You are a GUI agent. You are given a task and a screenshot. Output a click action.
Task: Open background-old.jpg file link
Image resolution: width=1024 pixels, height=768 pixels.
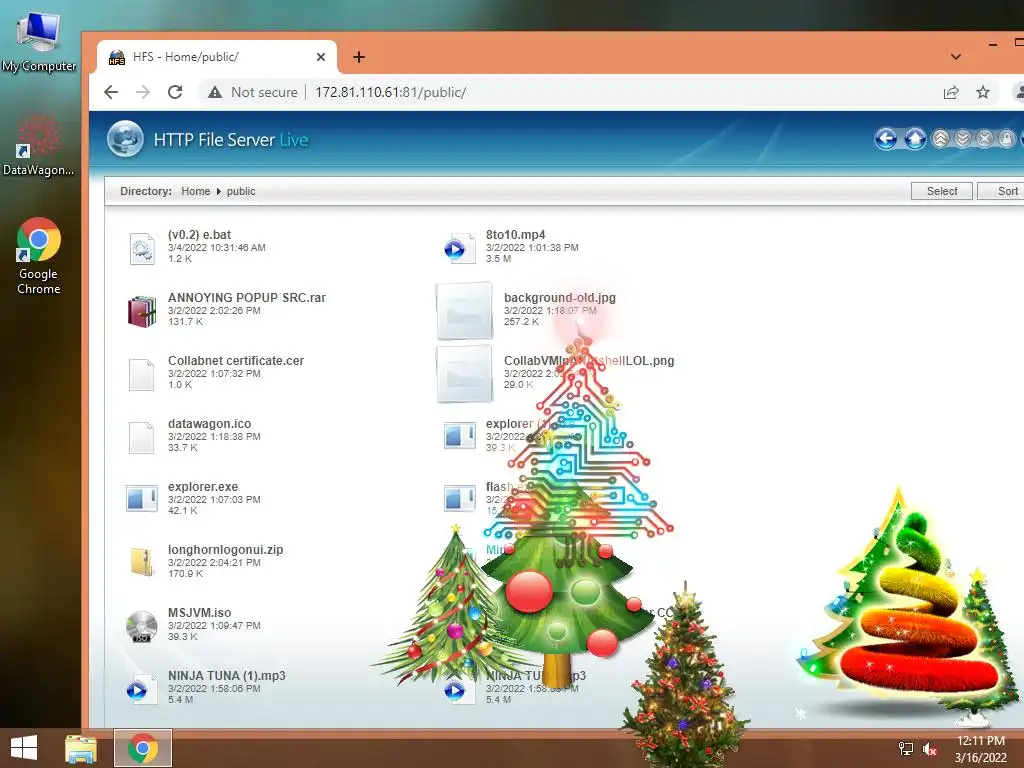560,297
